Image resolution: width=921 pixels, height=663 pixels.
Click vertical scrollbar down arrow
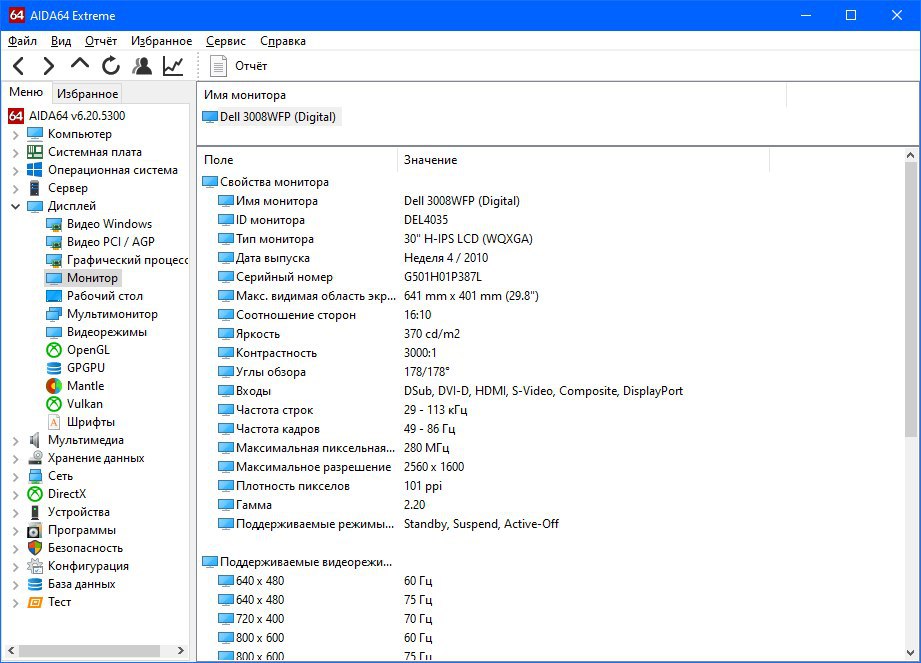tap(910, 653)
